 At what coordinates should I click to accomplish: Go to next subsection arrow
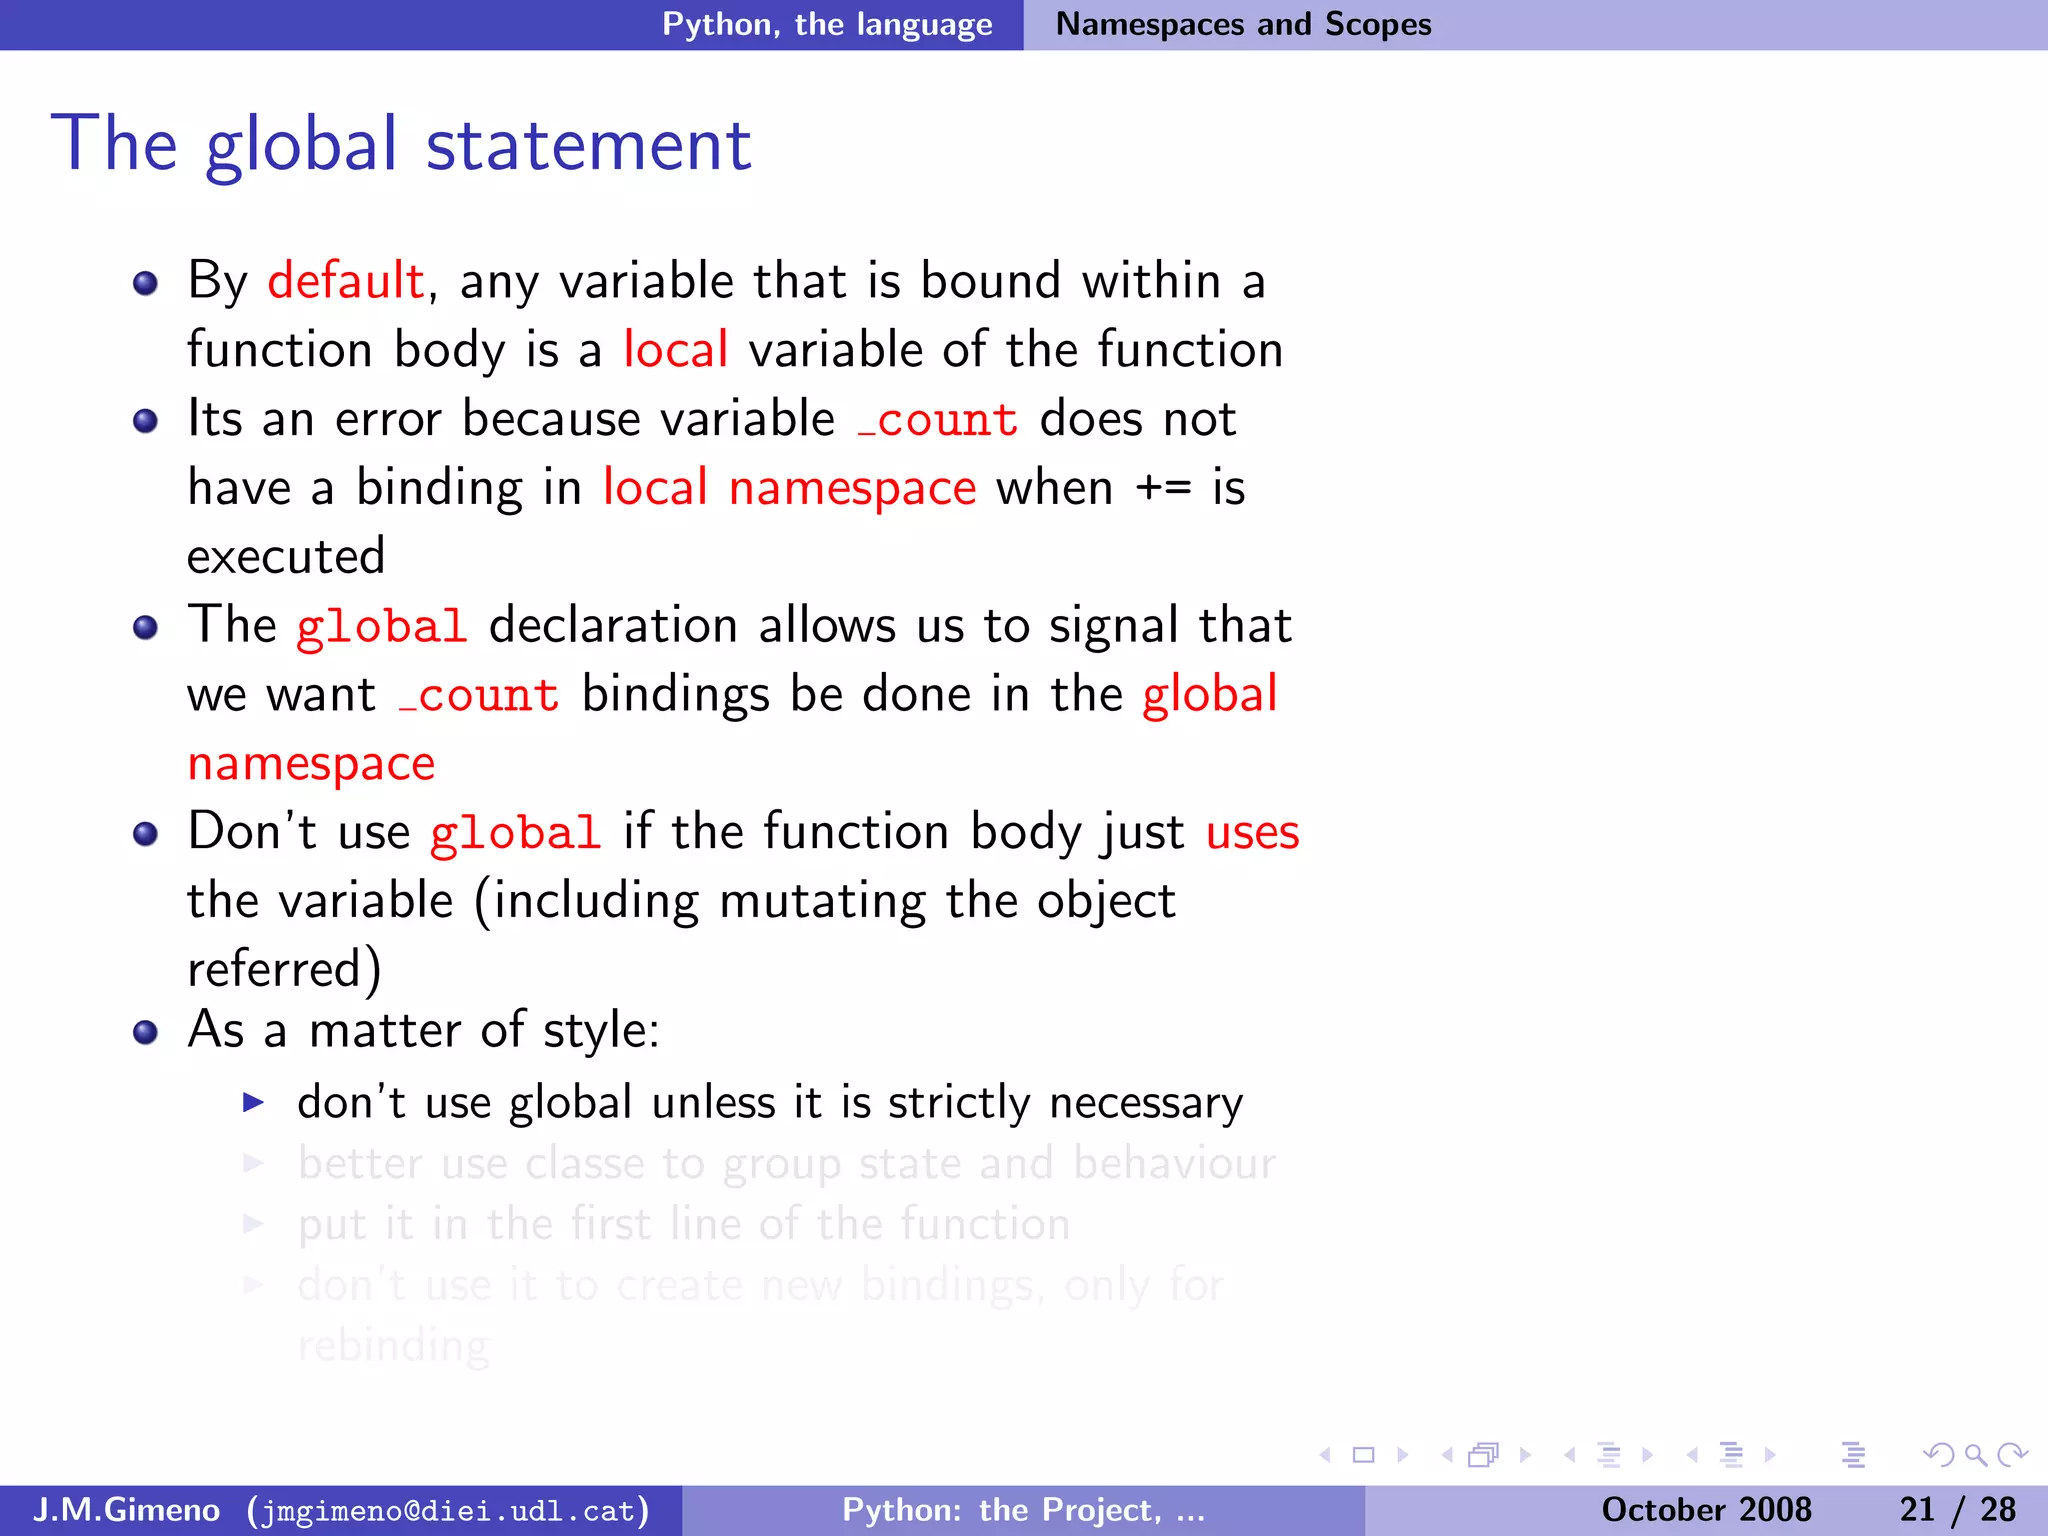pyautogui.click(x=1647, y=1455)
